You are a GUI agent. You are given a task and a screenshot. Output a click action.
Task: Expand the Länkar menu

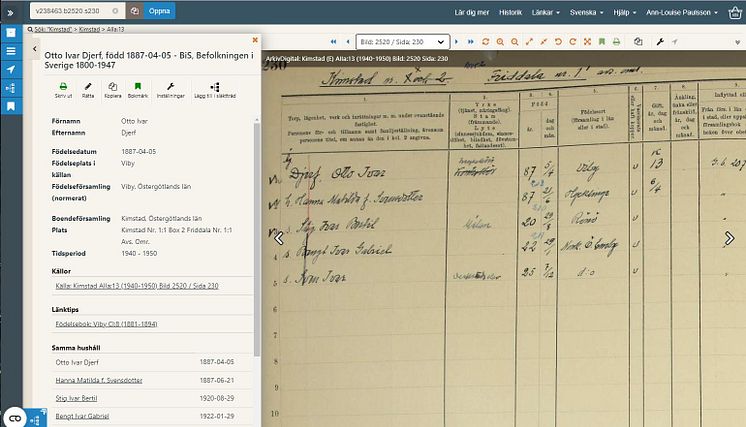click(x=545, y=12)
